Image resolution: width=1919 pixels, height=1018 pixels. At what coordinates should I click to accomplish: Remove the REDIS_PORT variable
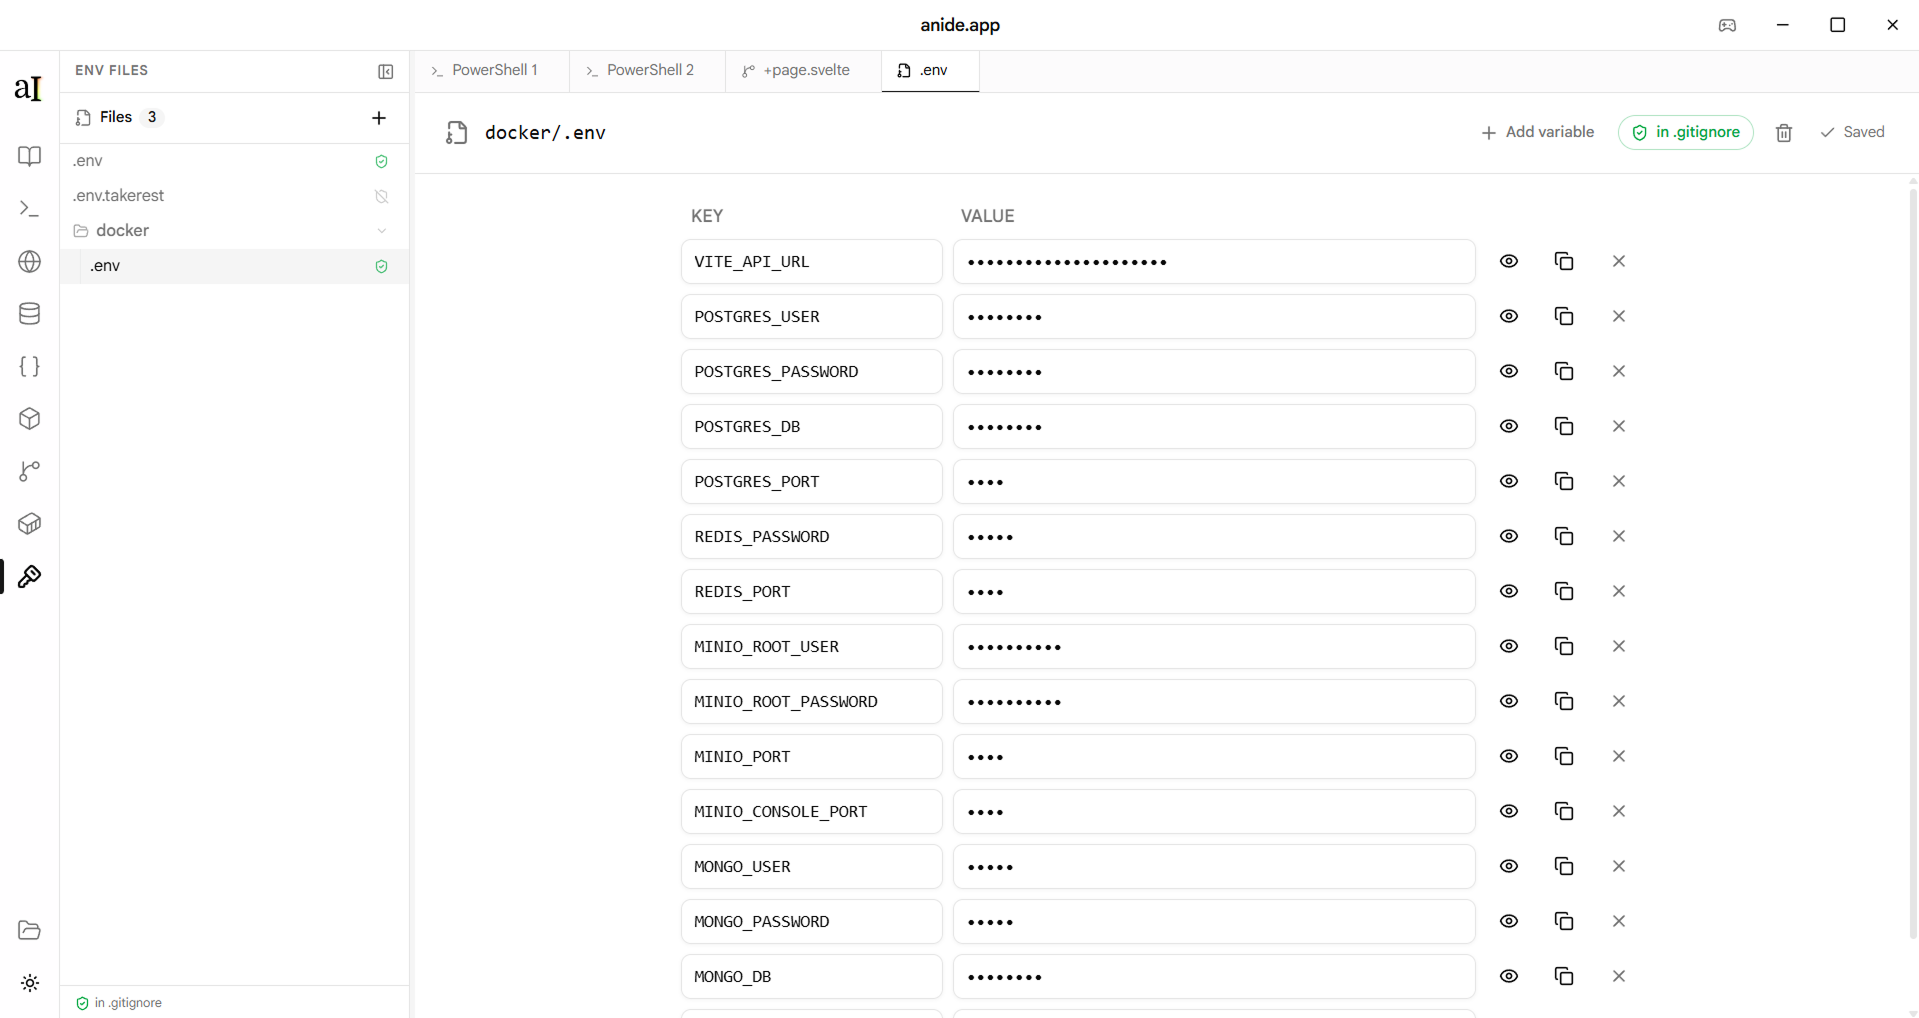[x=1619, y=591]
